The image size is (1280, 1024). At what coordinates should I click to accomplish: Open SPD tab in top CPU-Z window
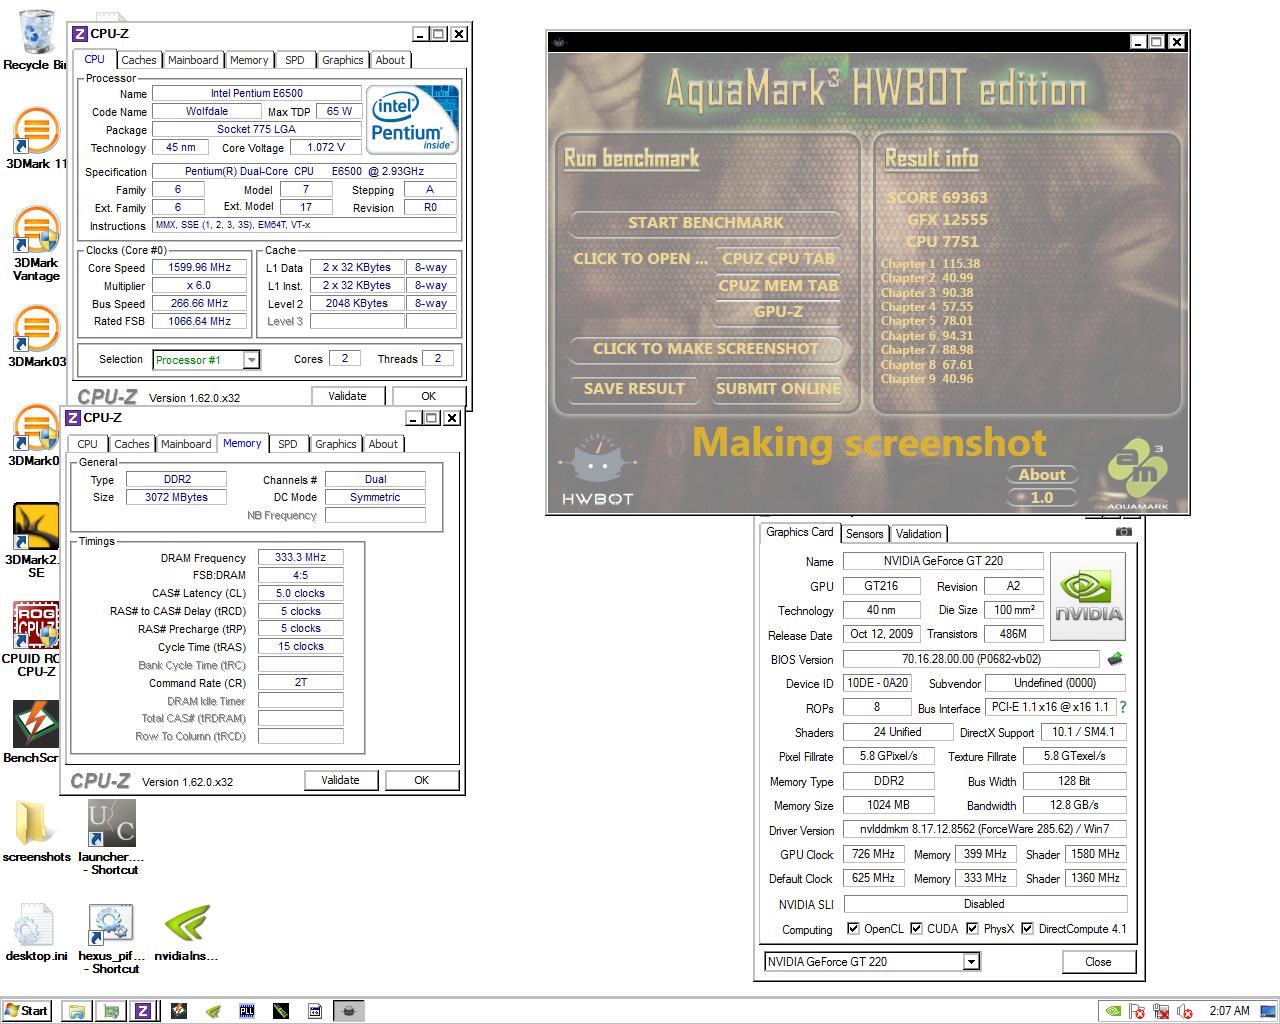tap(295, 60)
